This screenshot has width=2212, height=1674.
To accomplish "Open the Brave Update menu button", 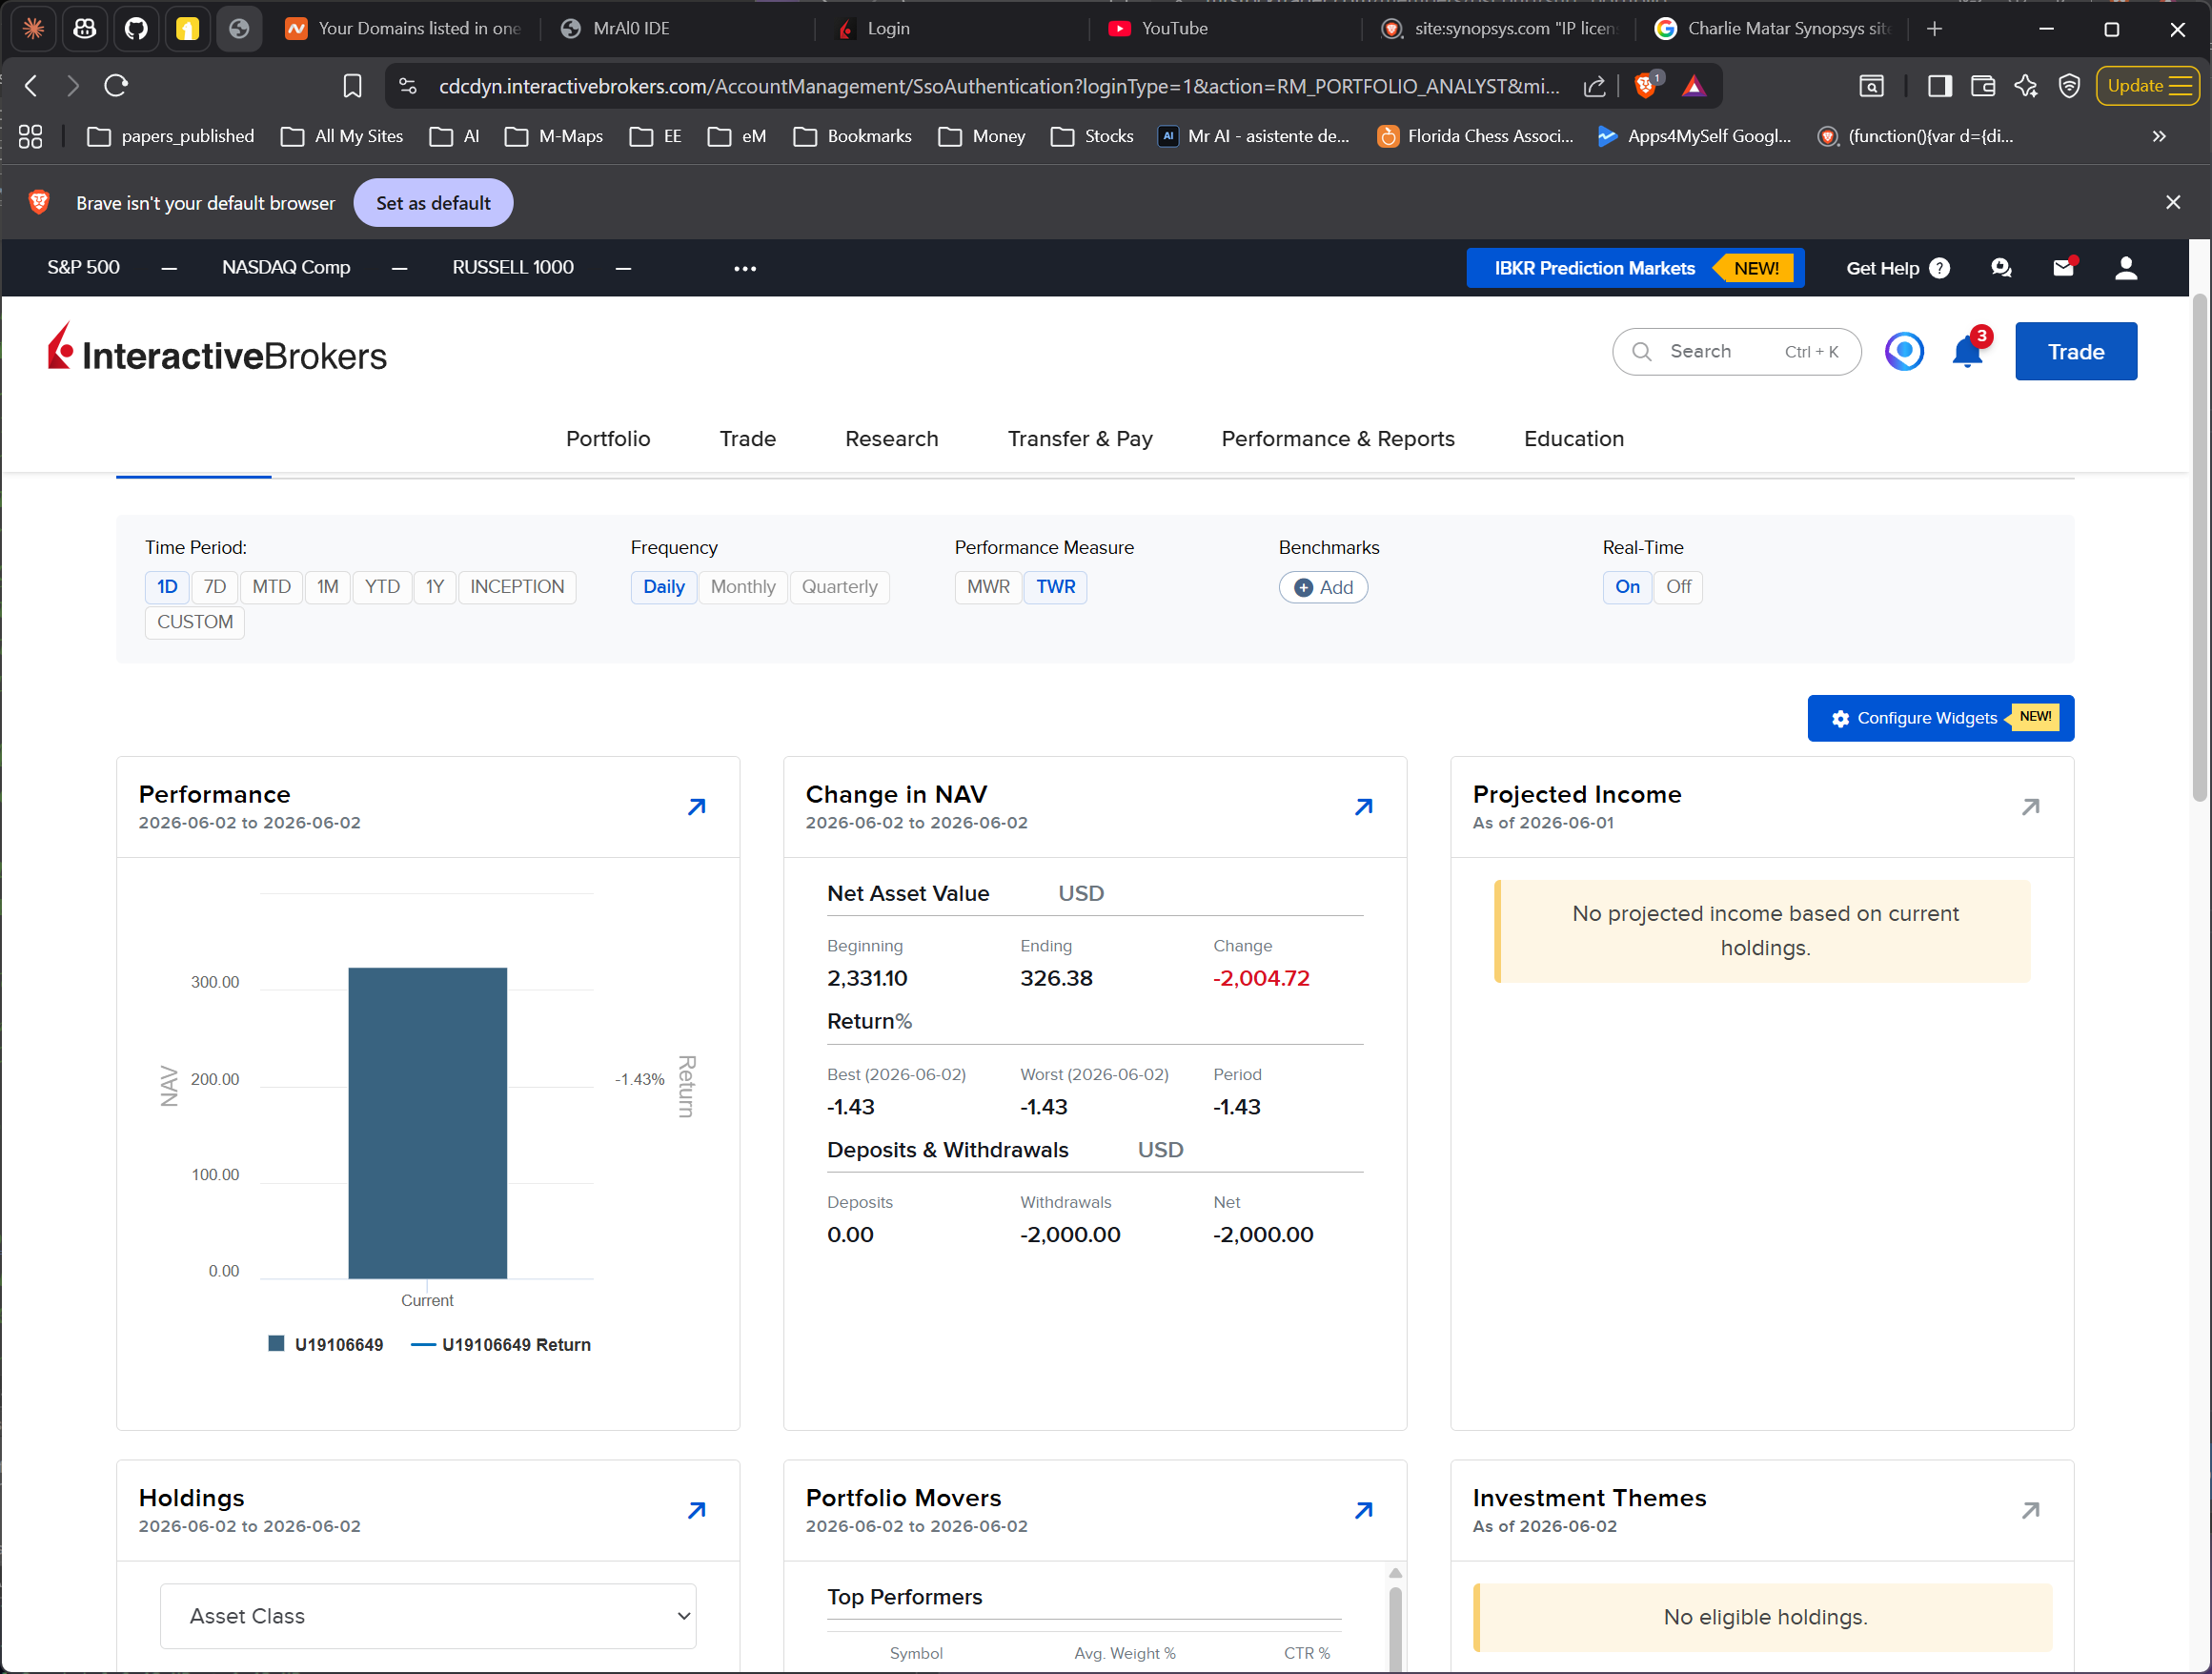I will [x=2148, y=86].
